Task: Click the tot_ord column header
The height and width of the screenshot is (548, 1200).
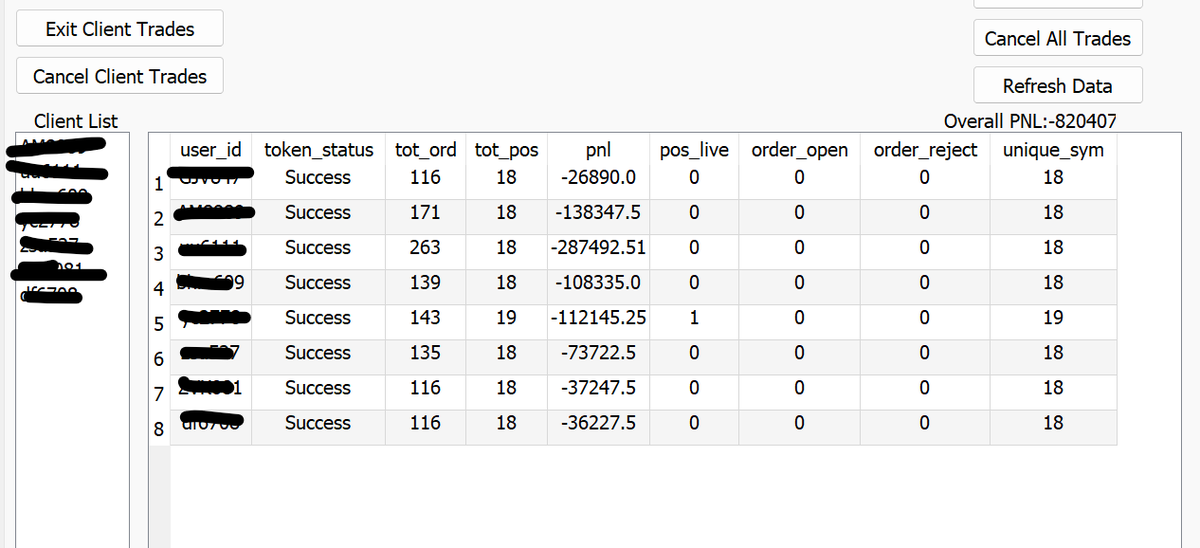Action: tap(426, 150)
